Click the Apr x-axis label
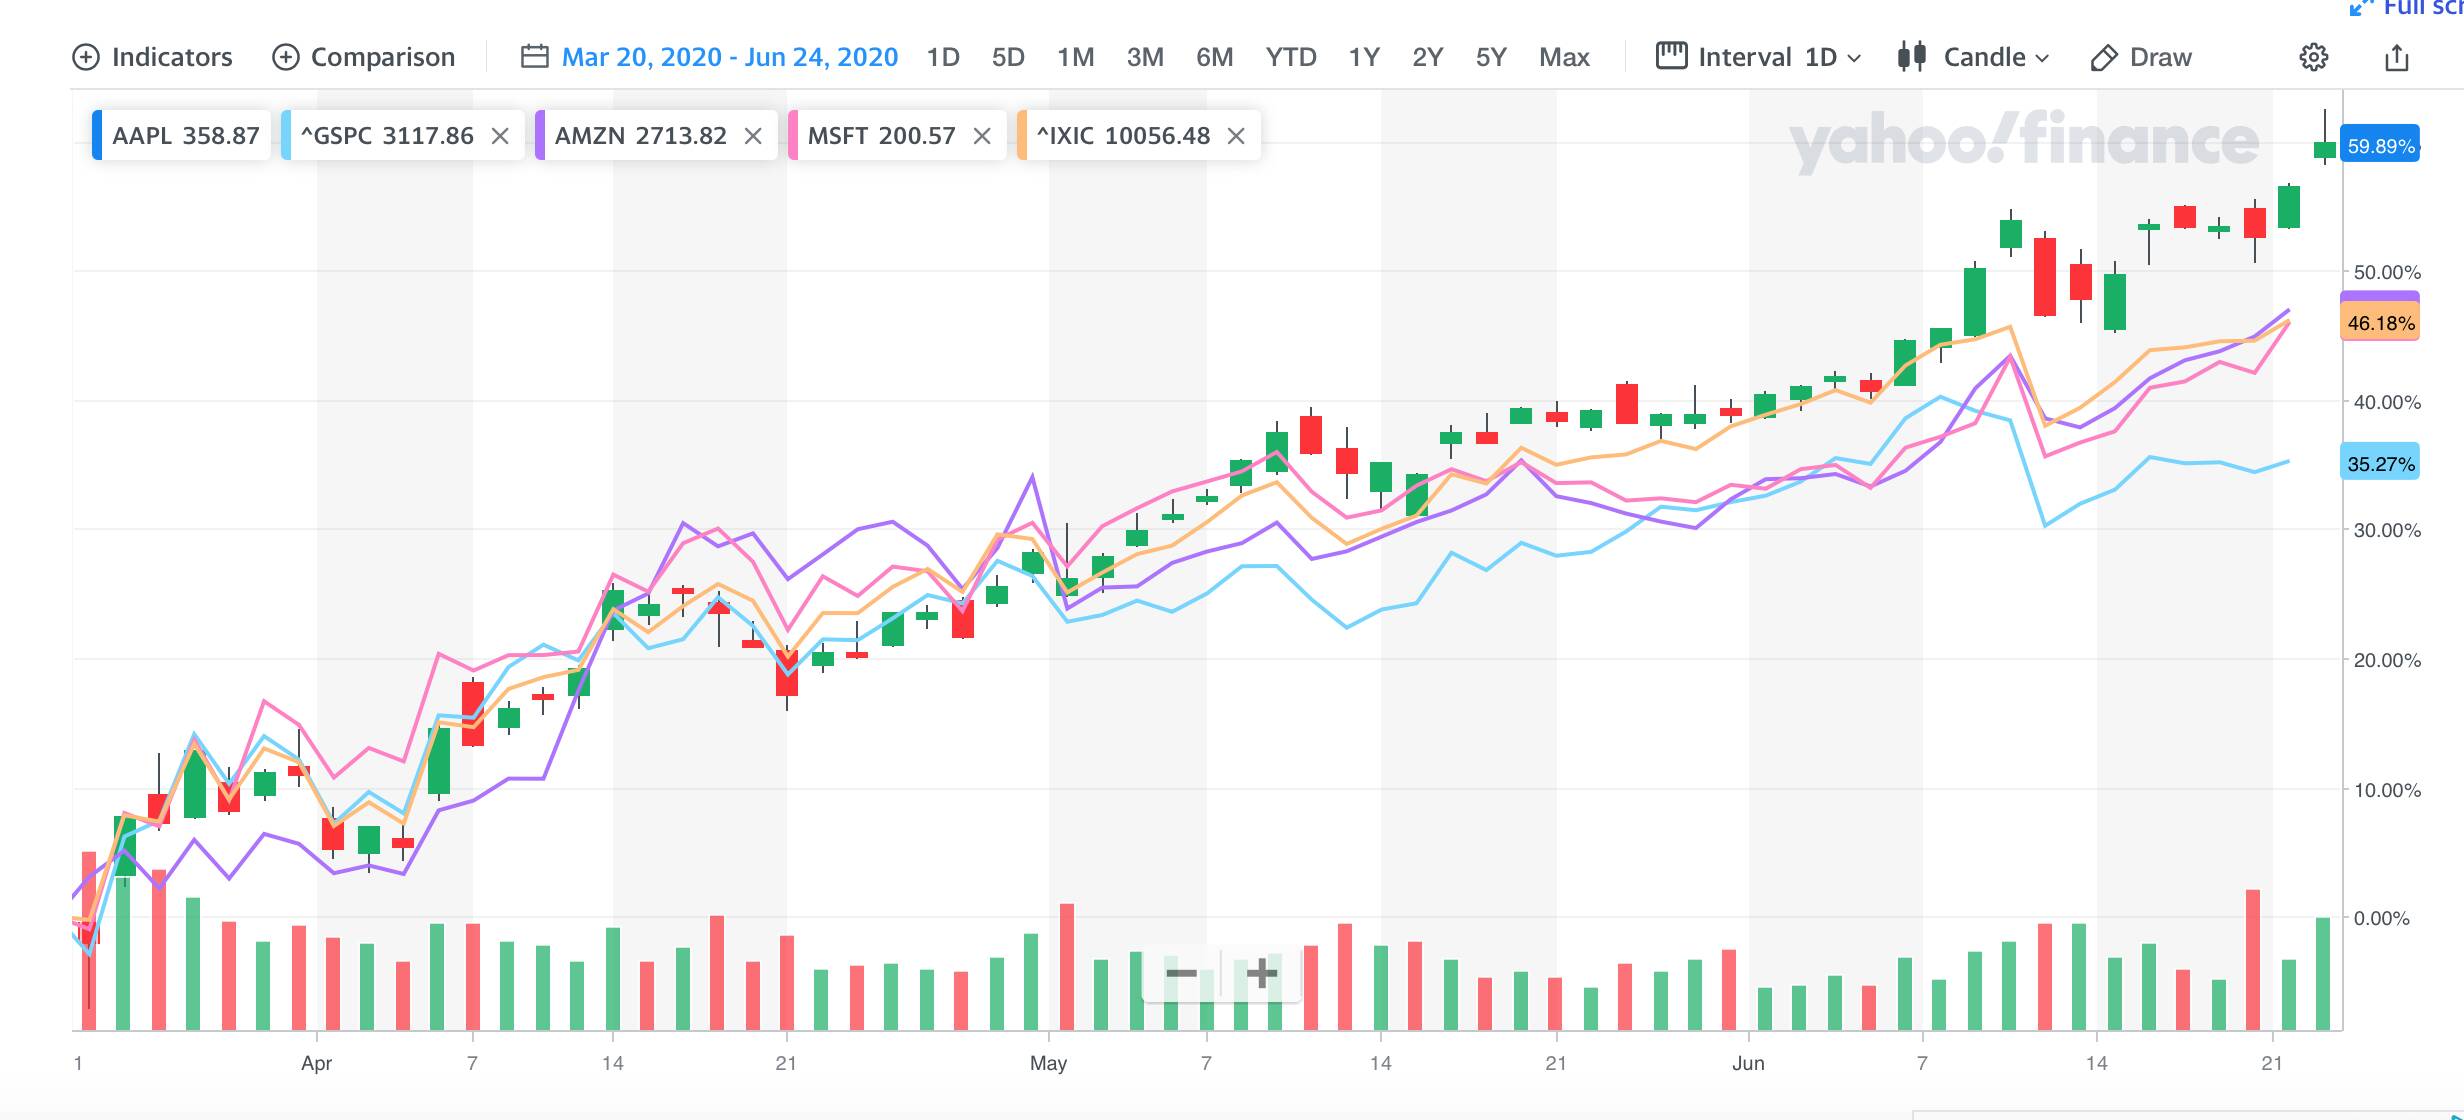2464x1120 pixels. click(316, 1063)
